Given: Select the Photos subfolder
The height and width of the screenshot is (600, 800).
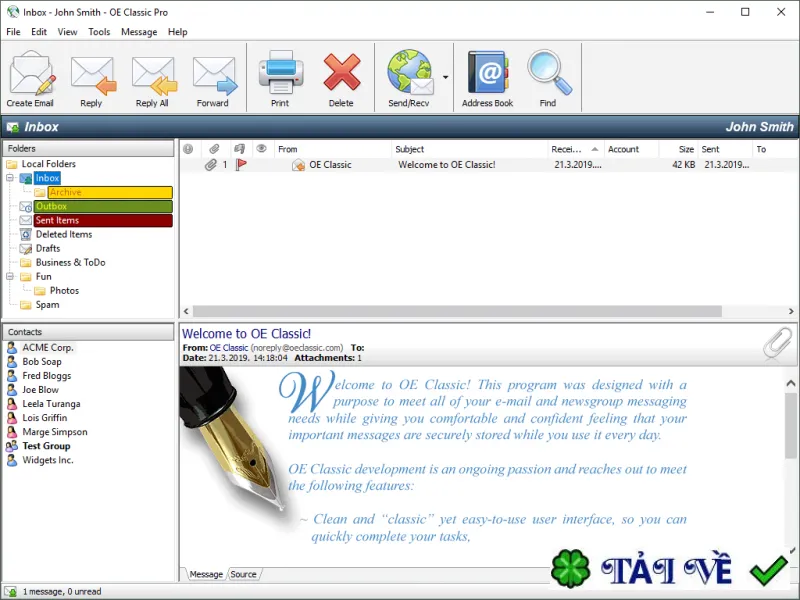Looking at the screenshot, I should click(x=64, y=291).
